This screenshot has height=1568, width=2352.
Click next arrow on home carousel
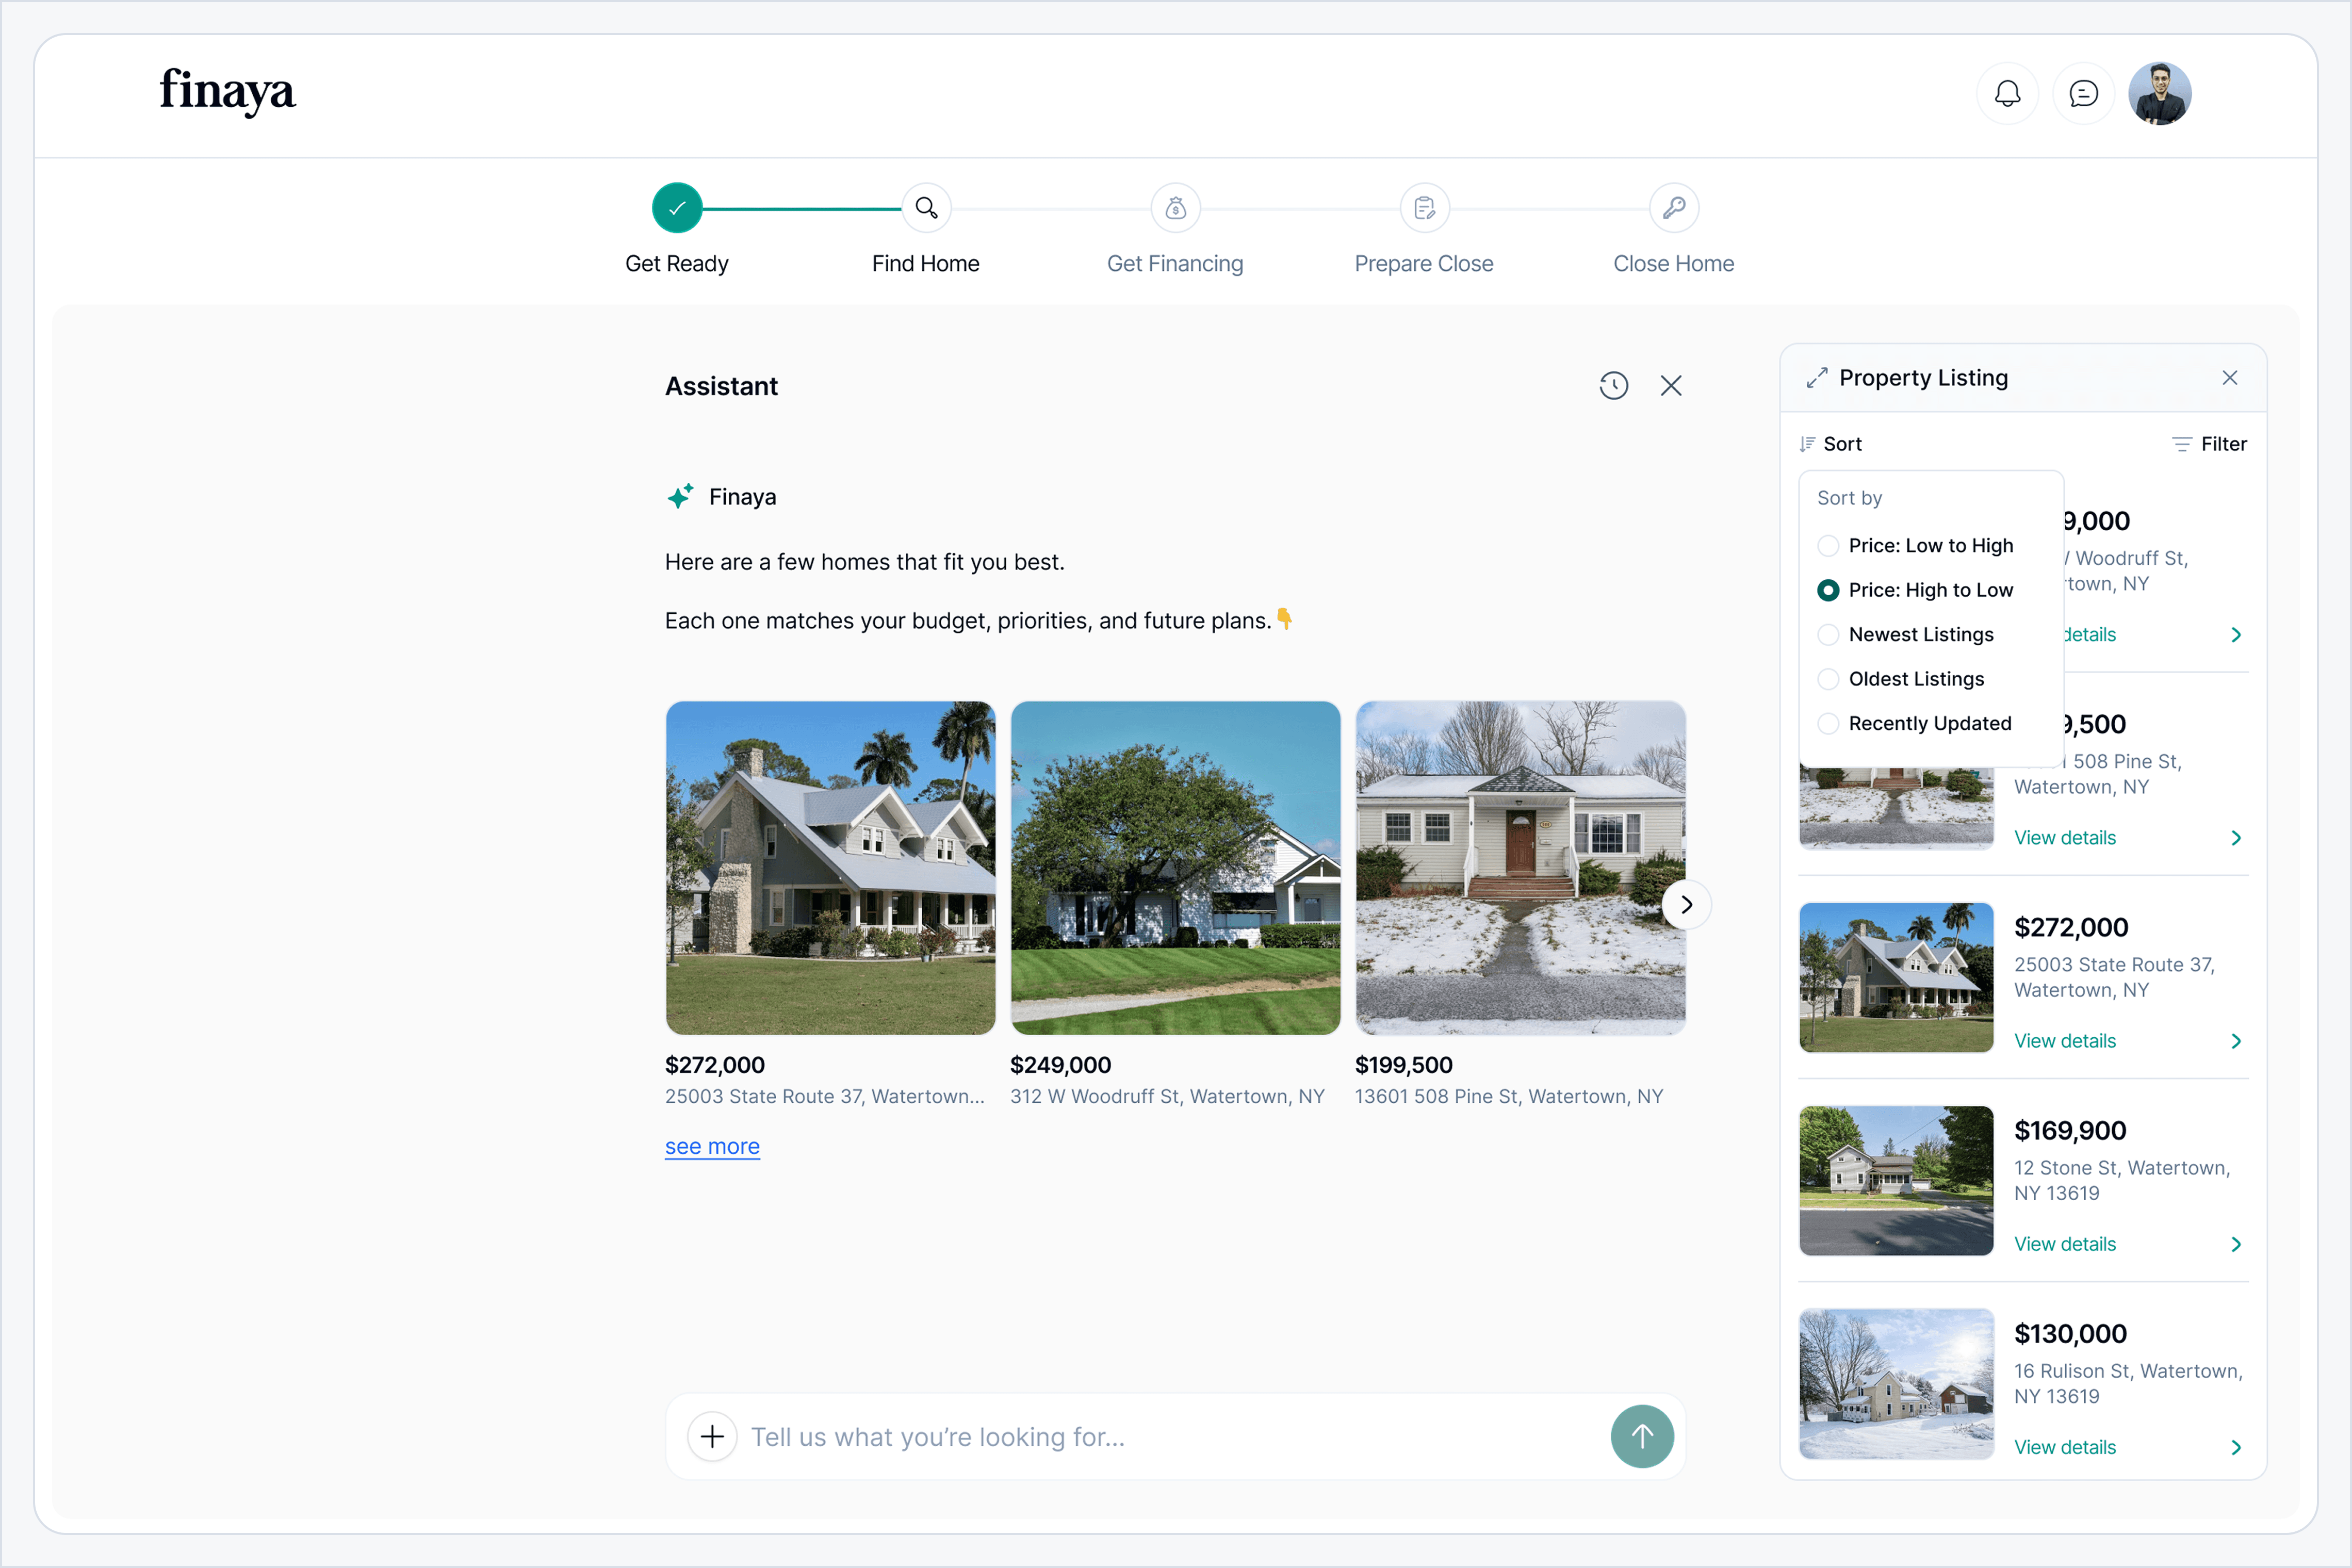[1686, 904]
